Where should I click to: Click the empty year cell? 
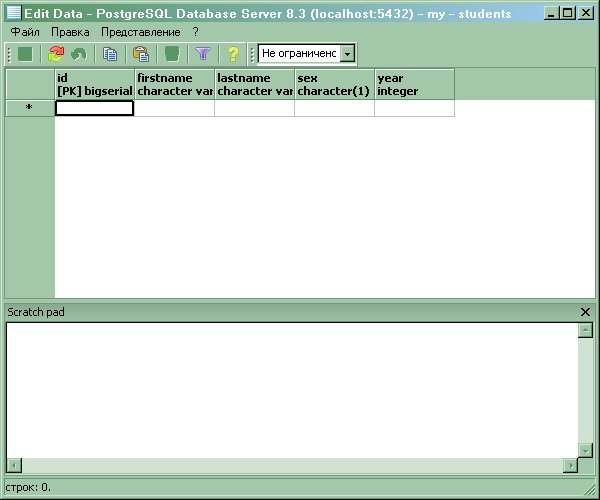pos(414,108)
